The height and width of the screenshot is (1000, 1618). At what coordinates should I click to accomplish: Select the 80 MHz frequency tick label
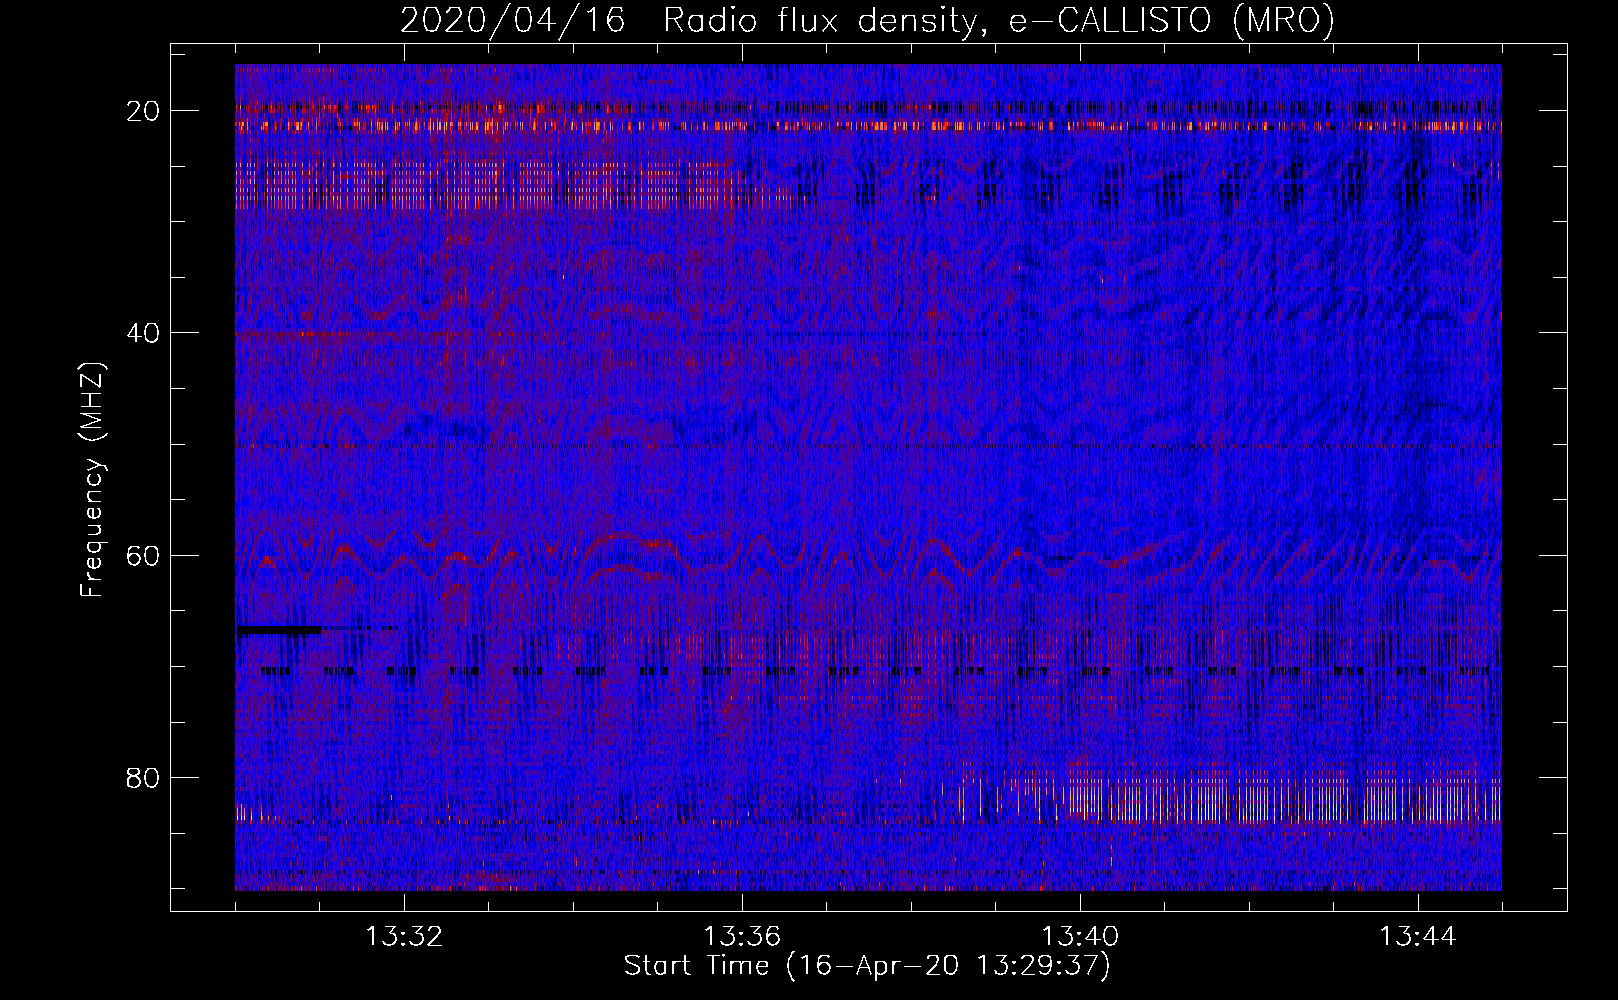tap(144, 777)
